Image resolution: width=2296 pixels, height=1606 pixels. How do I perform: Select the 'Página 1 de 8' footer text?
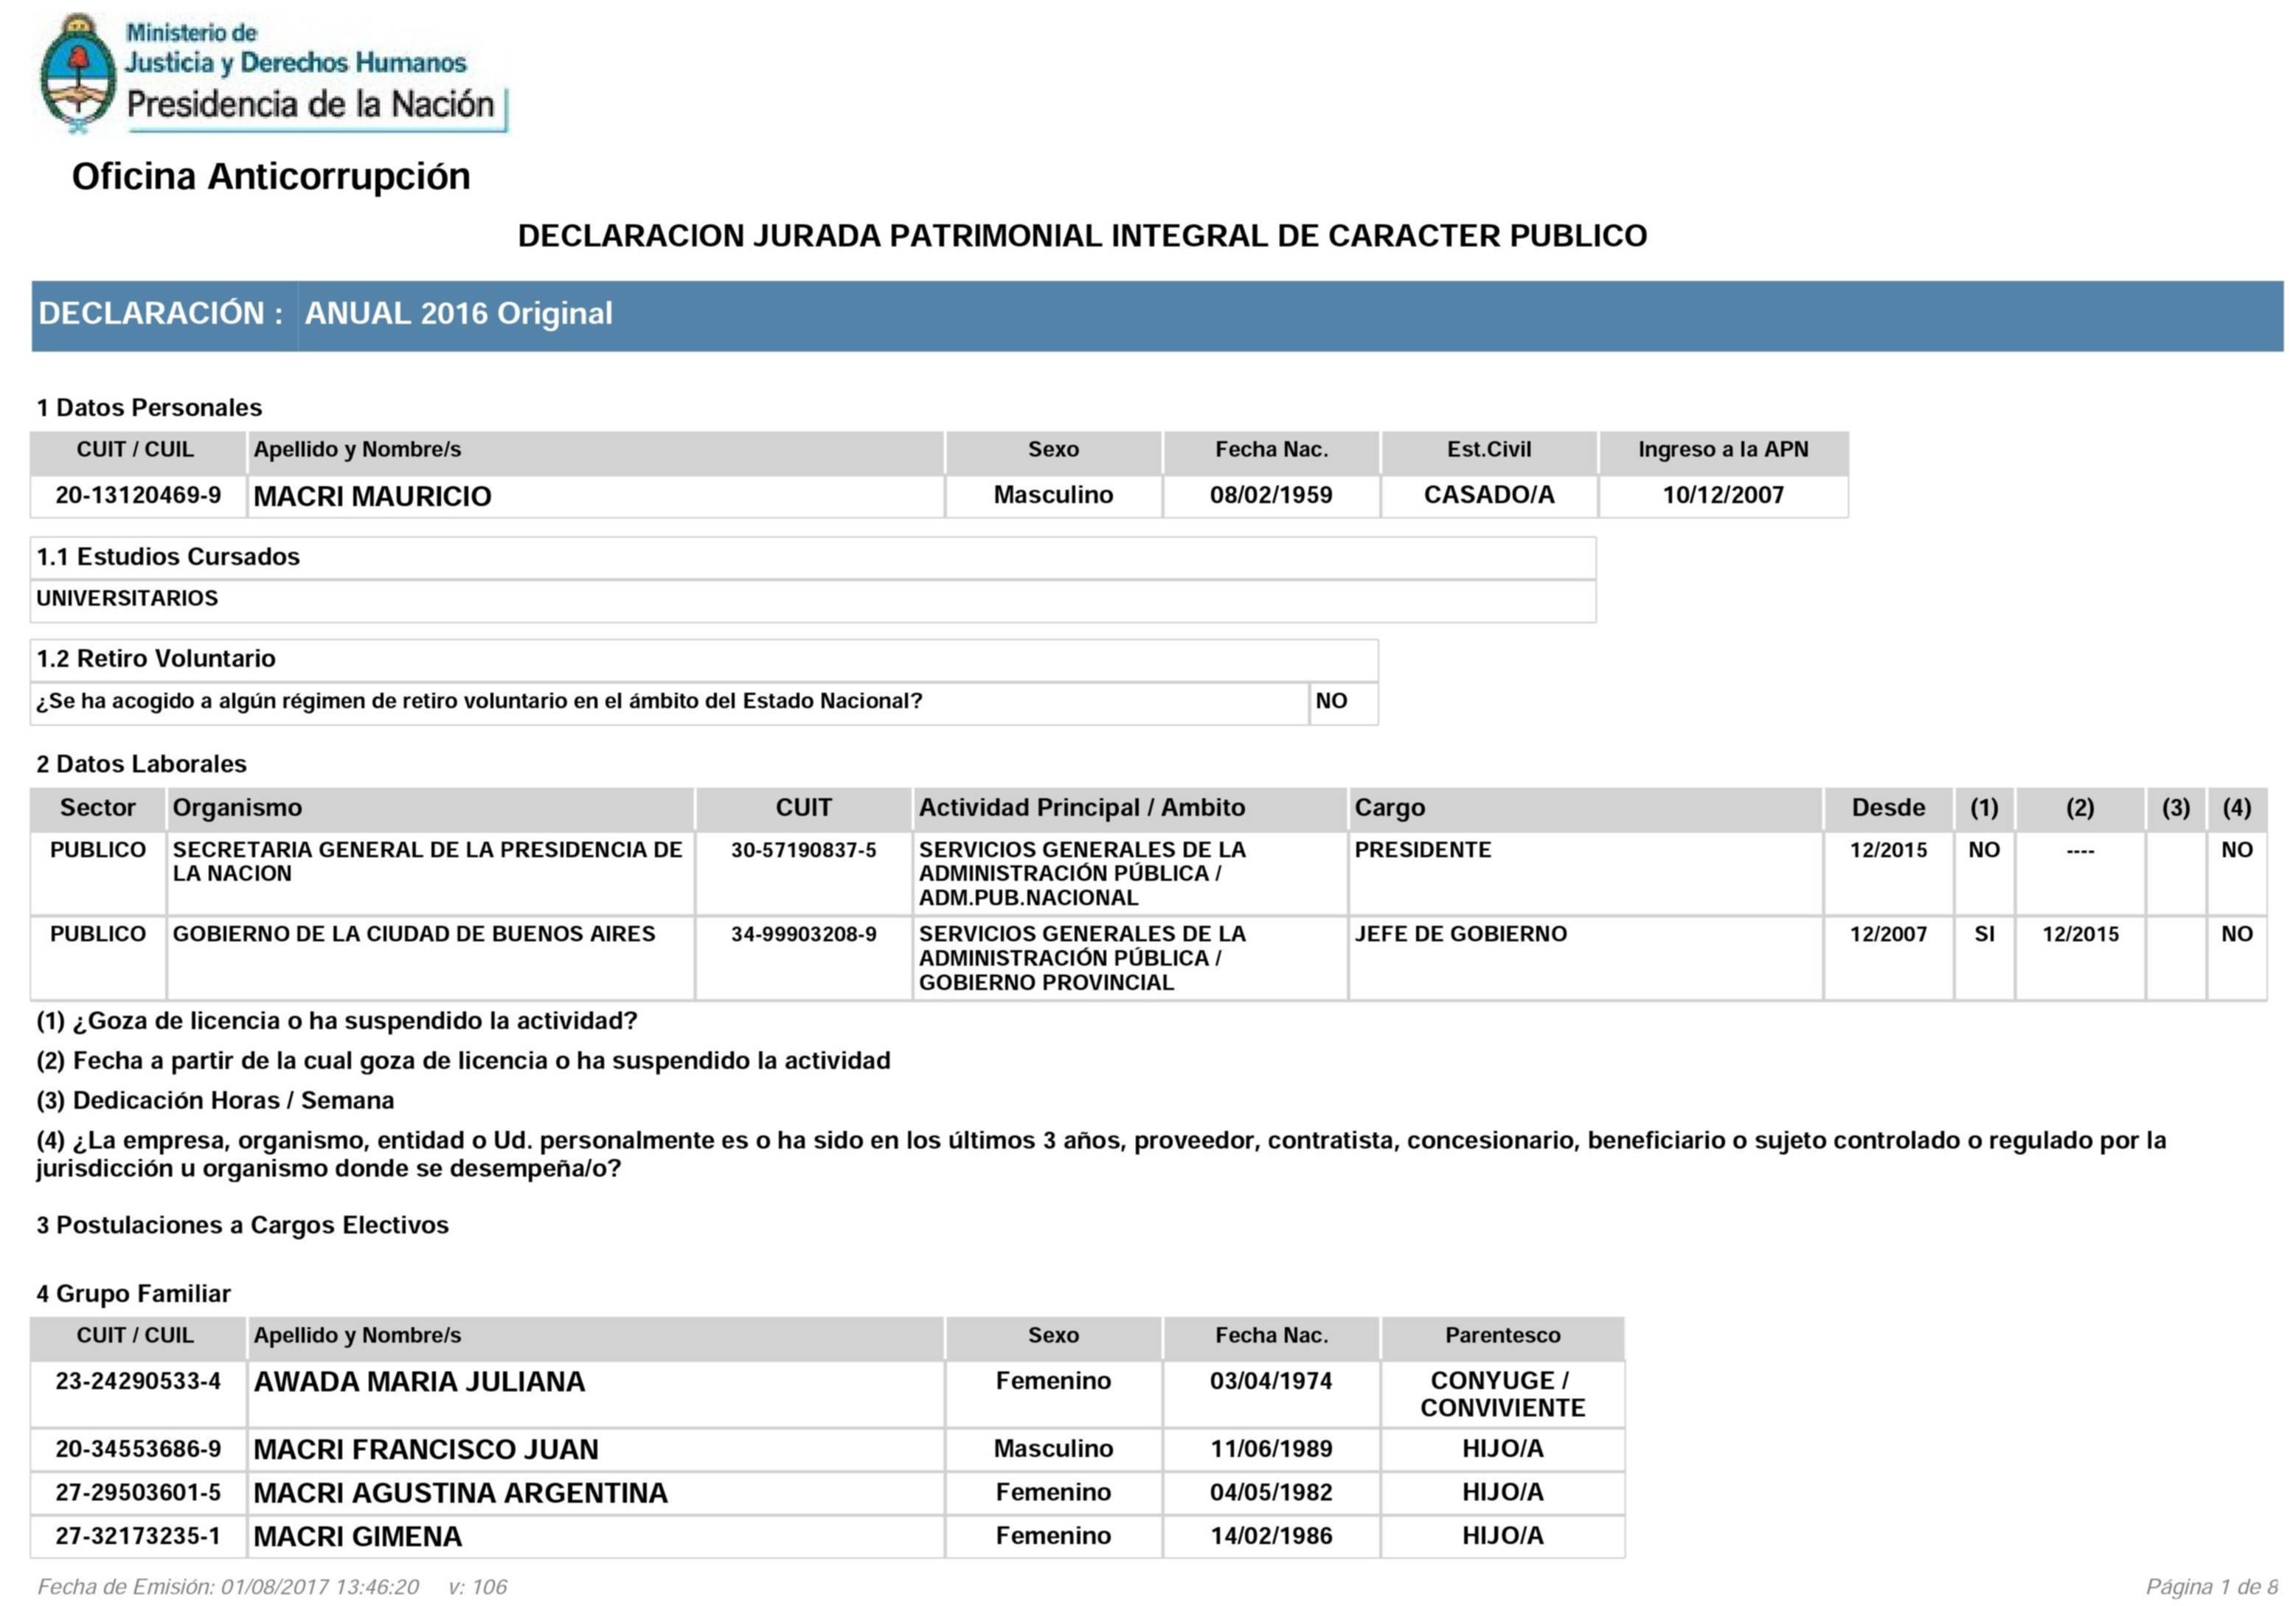[x=2212, y=1587]
